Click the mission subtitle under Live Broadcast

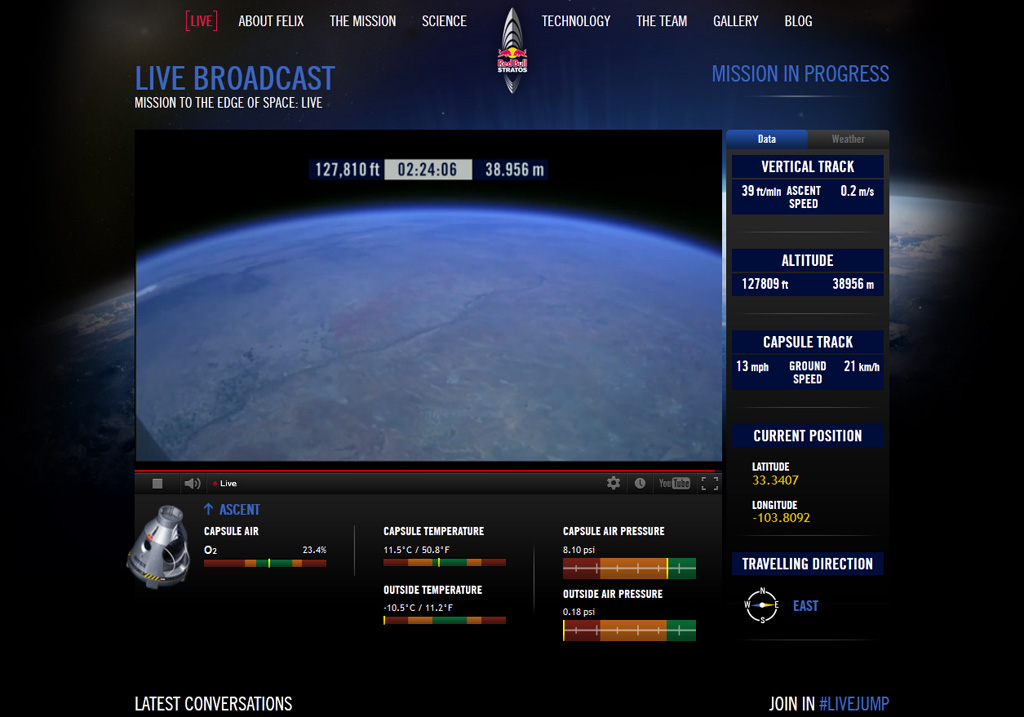(x=228, y=103)
